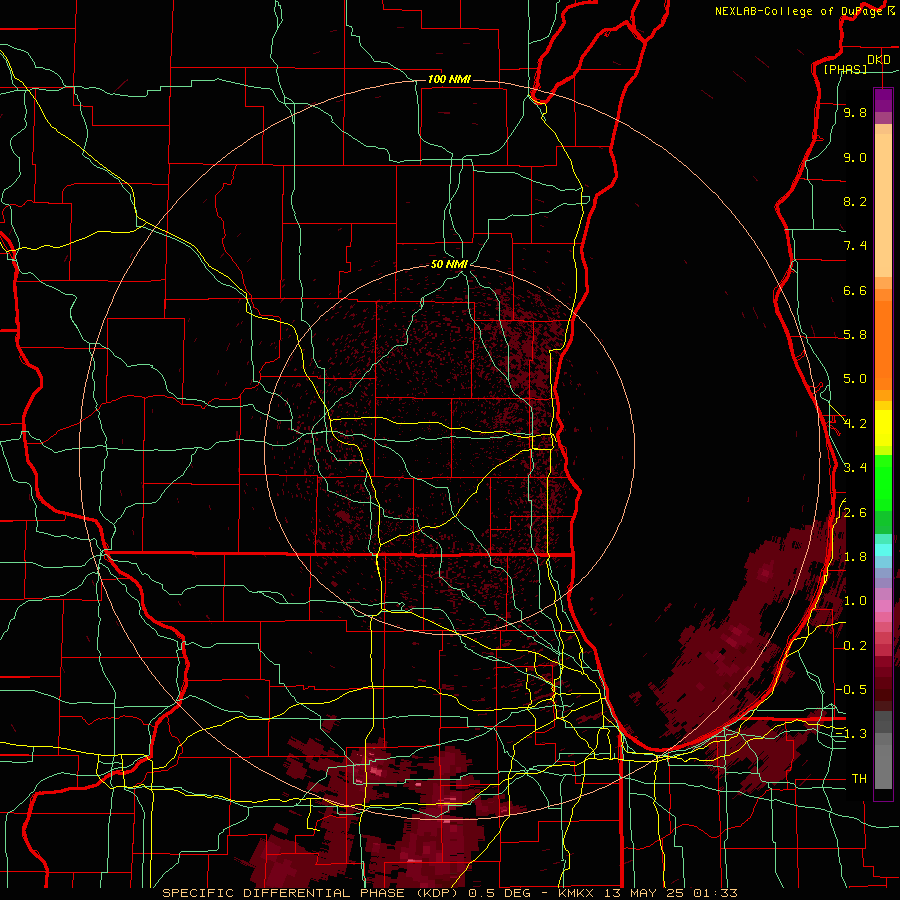Select the 13 MAY 25 date in caption
Viewport: 900px width, 900px height.
643,893
